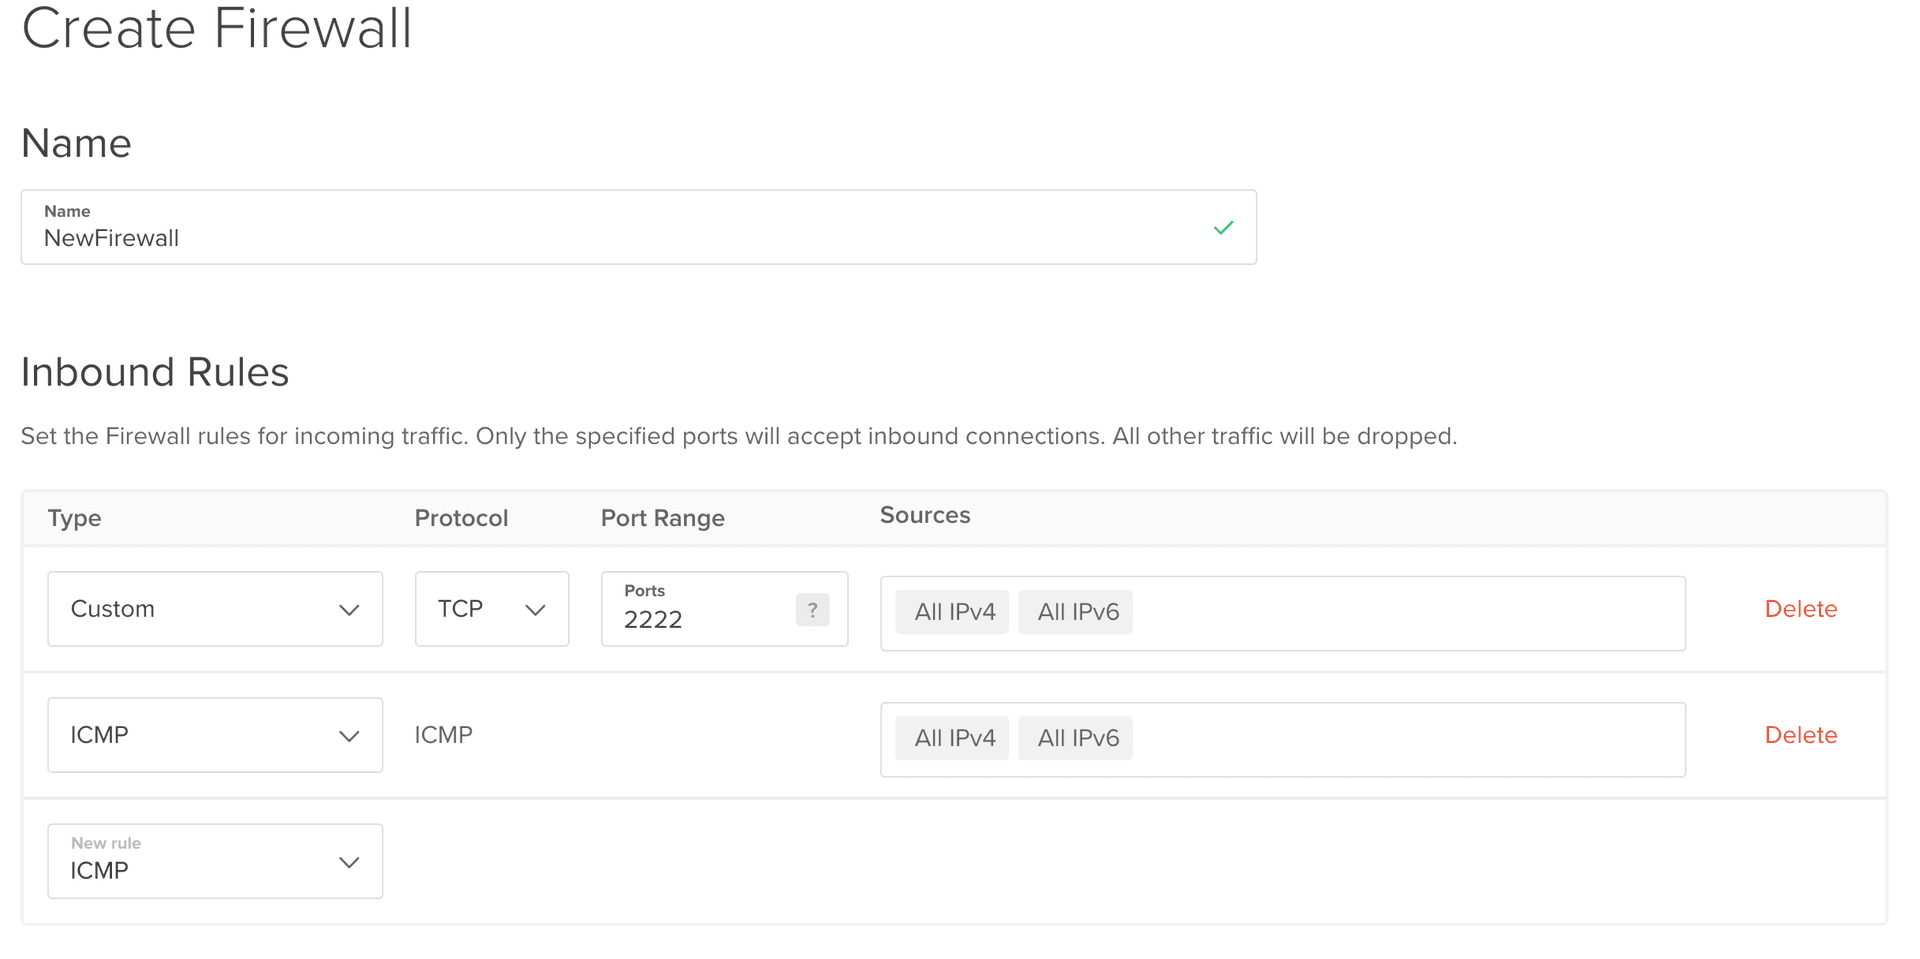Click the chevron arrow beside TCP
The image size is (1920, 959).
coord(535,610)
